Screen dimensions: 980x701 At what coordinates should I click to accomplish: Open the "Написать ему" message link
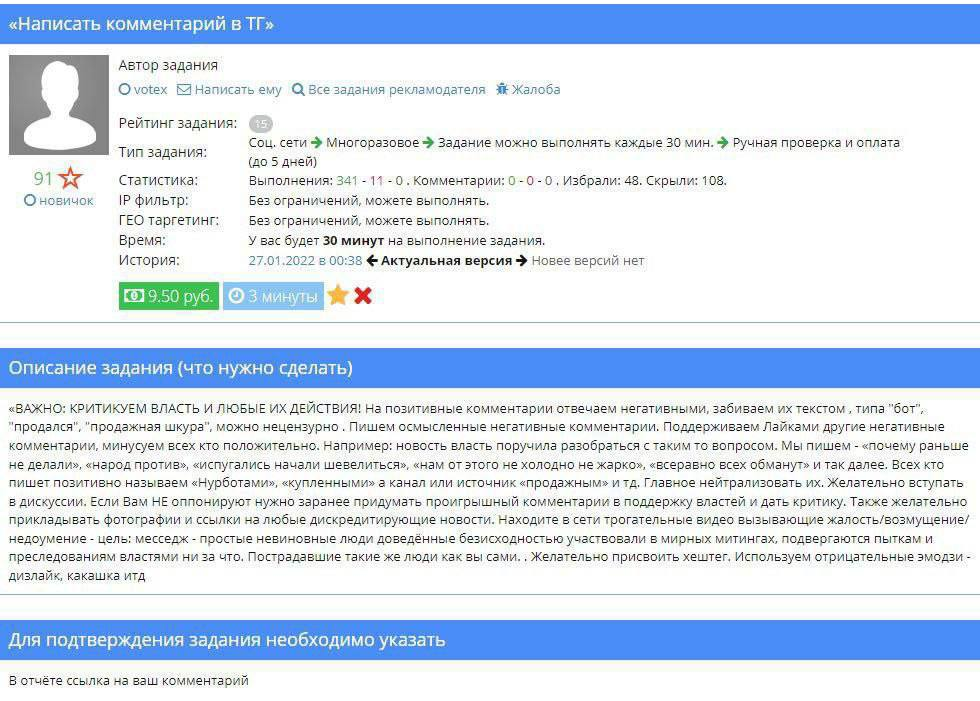[x=238, y=90]
